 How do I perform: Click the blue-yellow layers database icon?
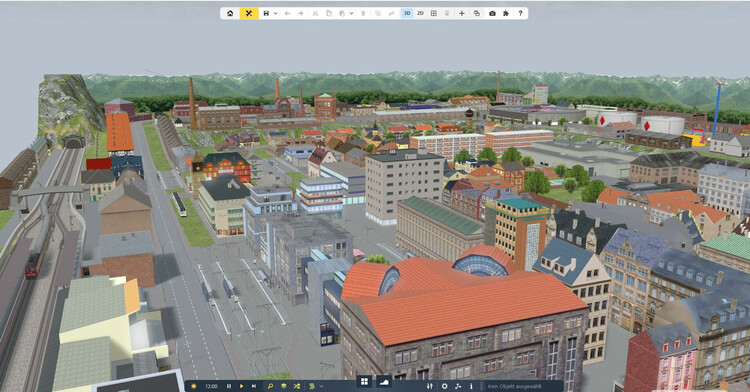coord(284,386)
